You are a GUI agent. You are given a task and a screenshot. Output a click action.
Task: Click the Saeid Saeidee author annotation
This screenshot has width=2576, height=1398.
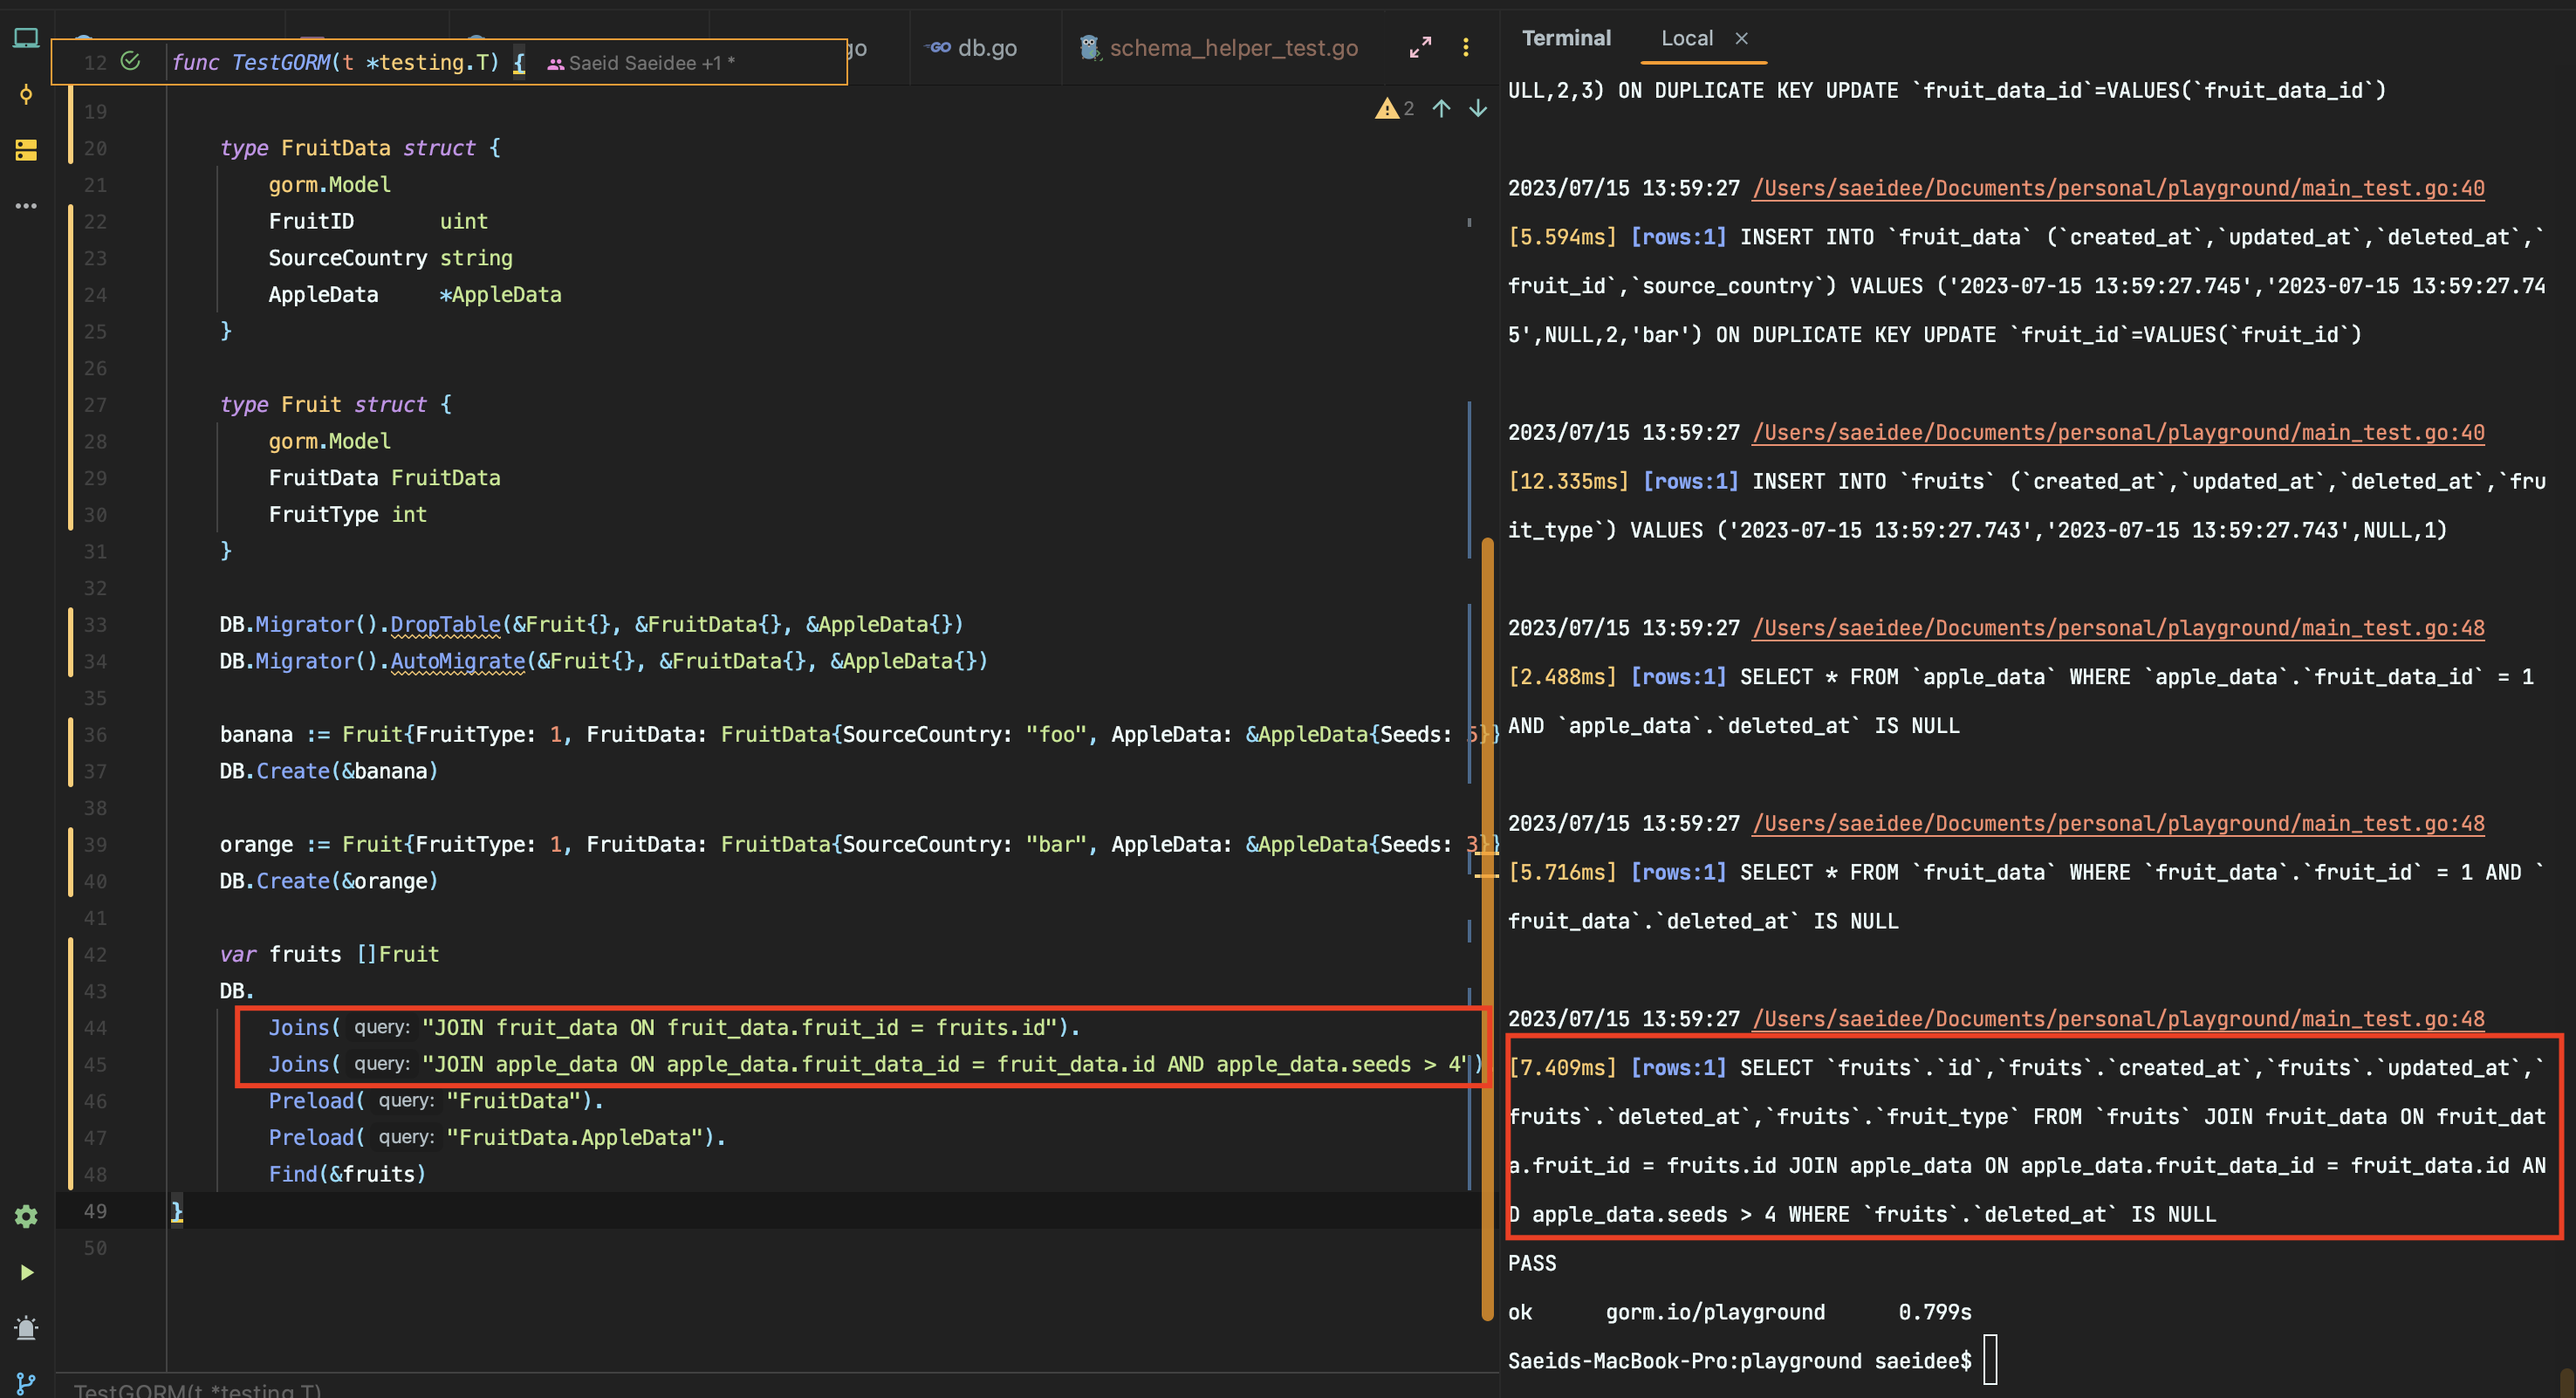645,62
